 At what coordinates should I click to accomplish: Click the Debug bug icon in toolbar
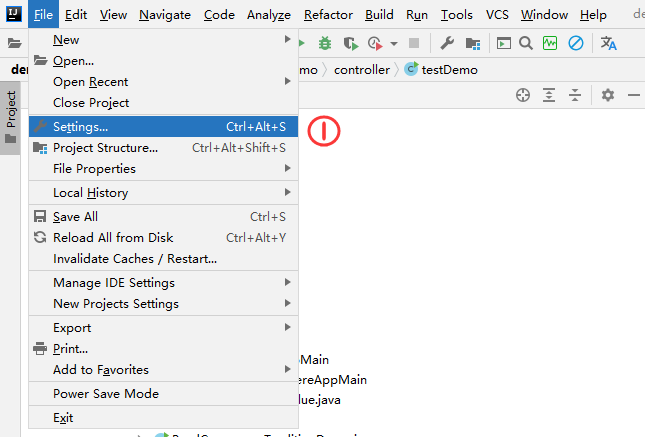click(x=326, y=44)
